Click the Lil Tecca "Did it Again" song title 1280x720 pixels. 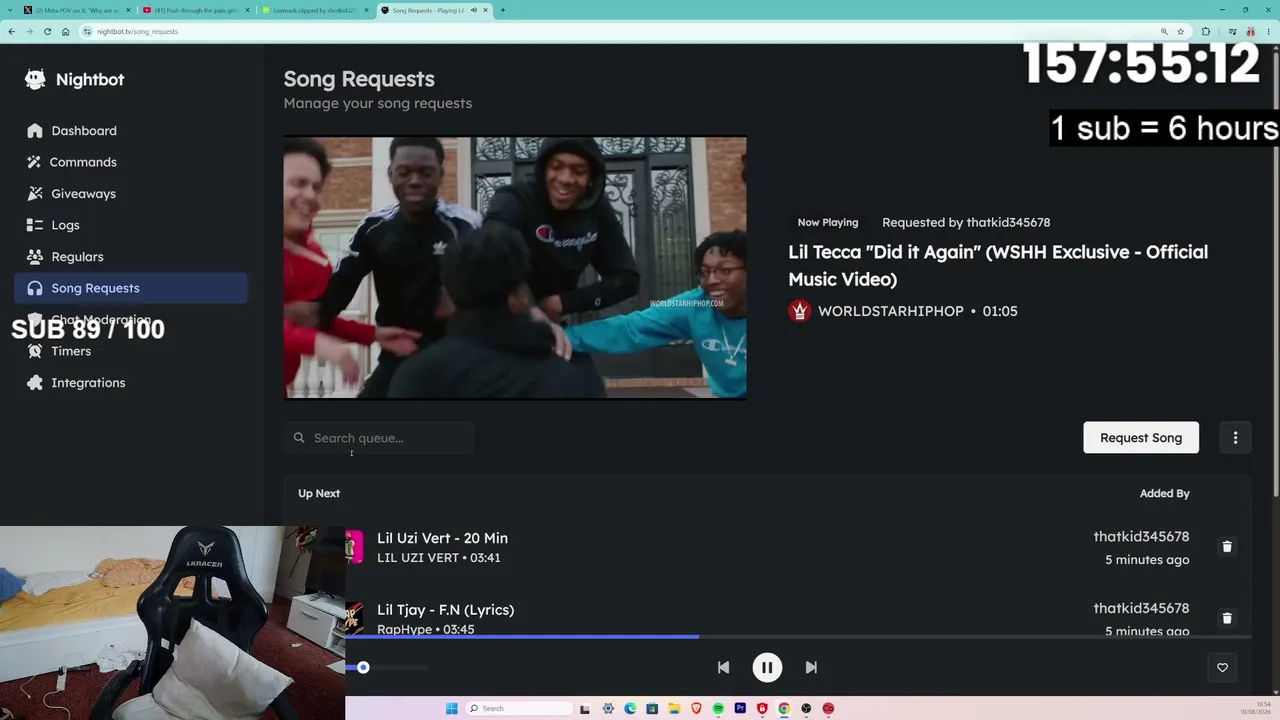coord(998,265)
